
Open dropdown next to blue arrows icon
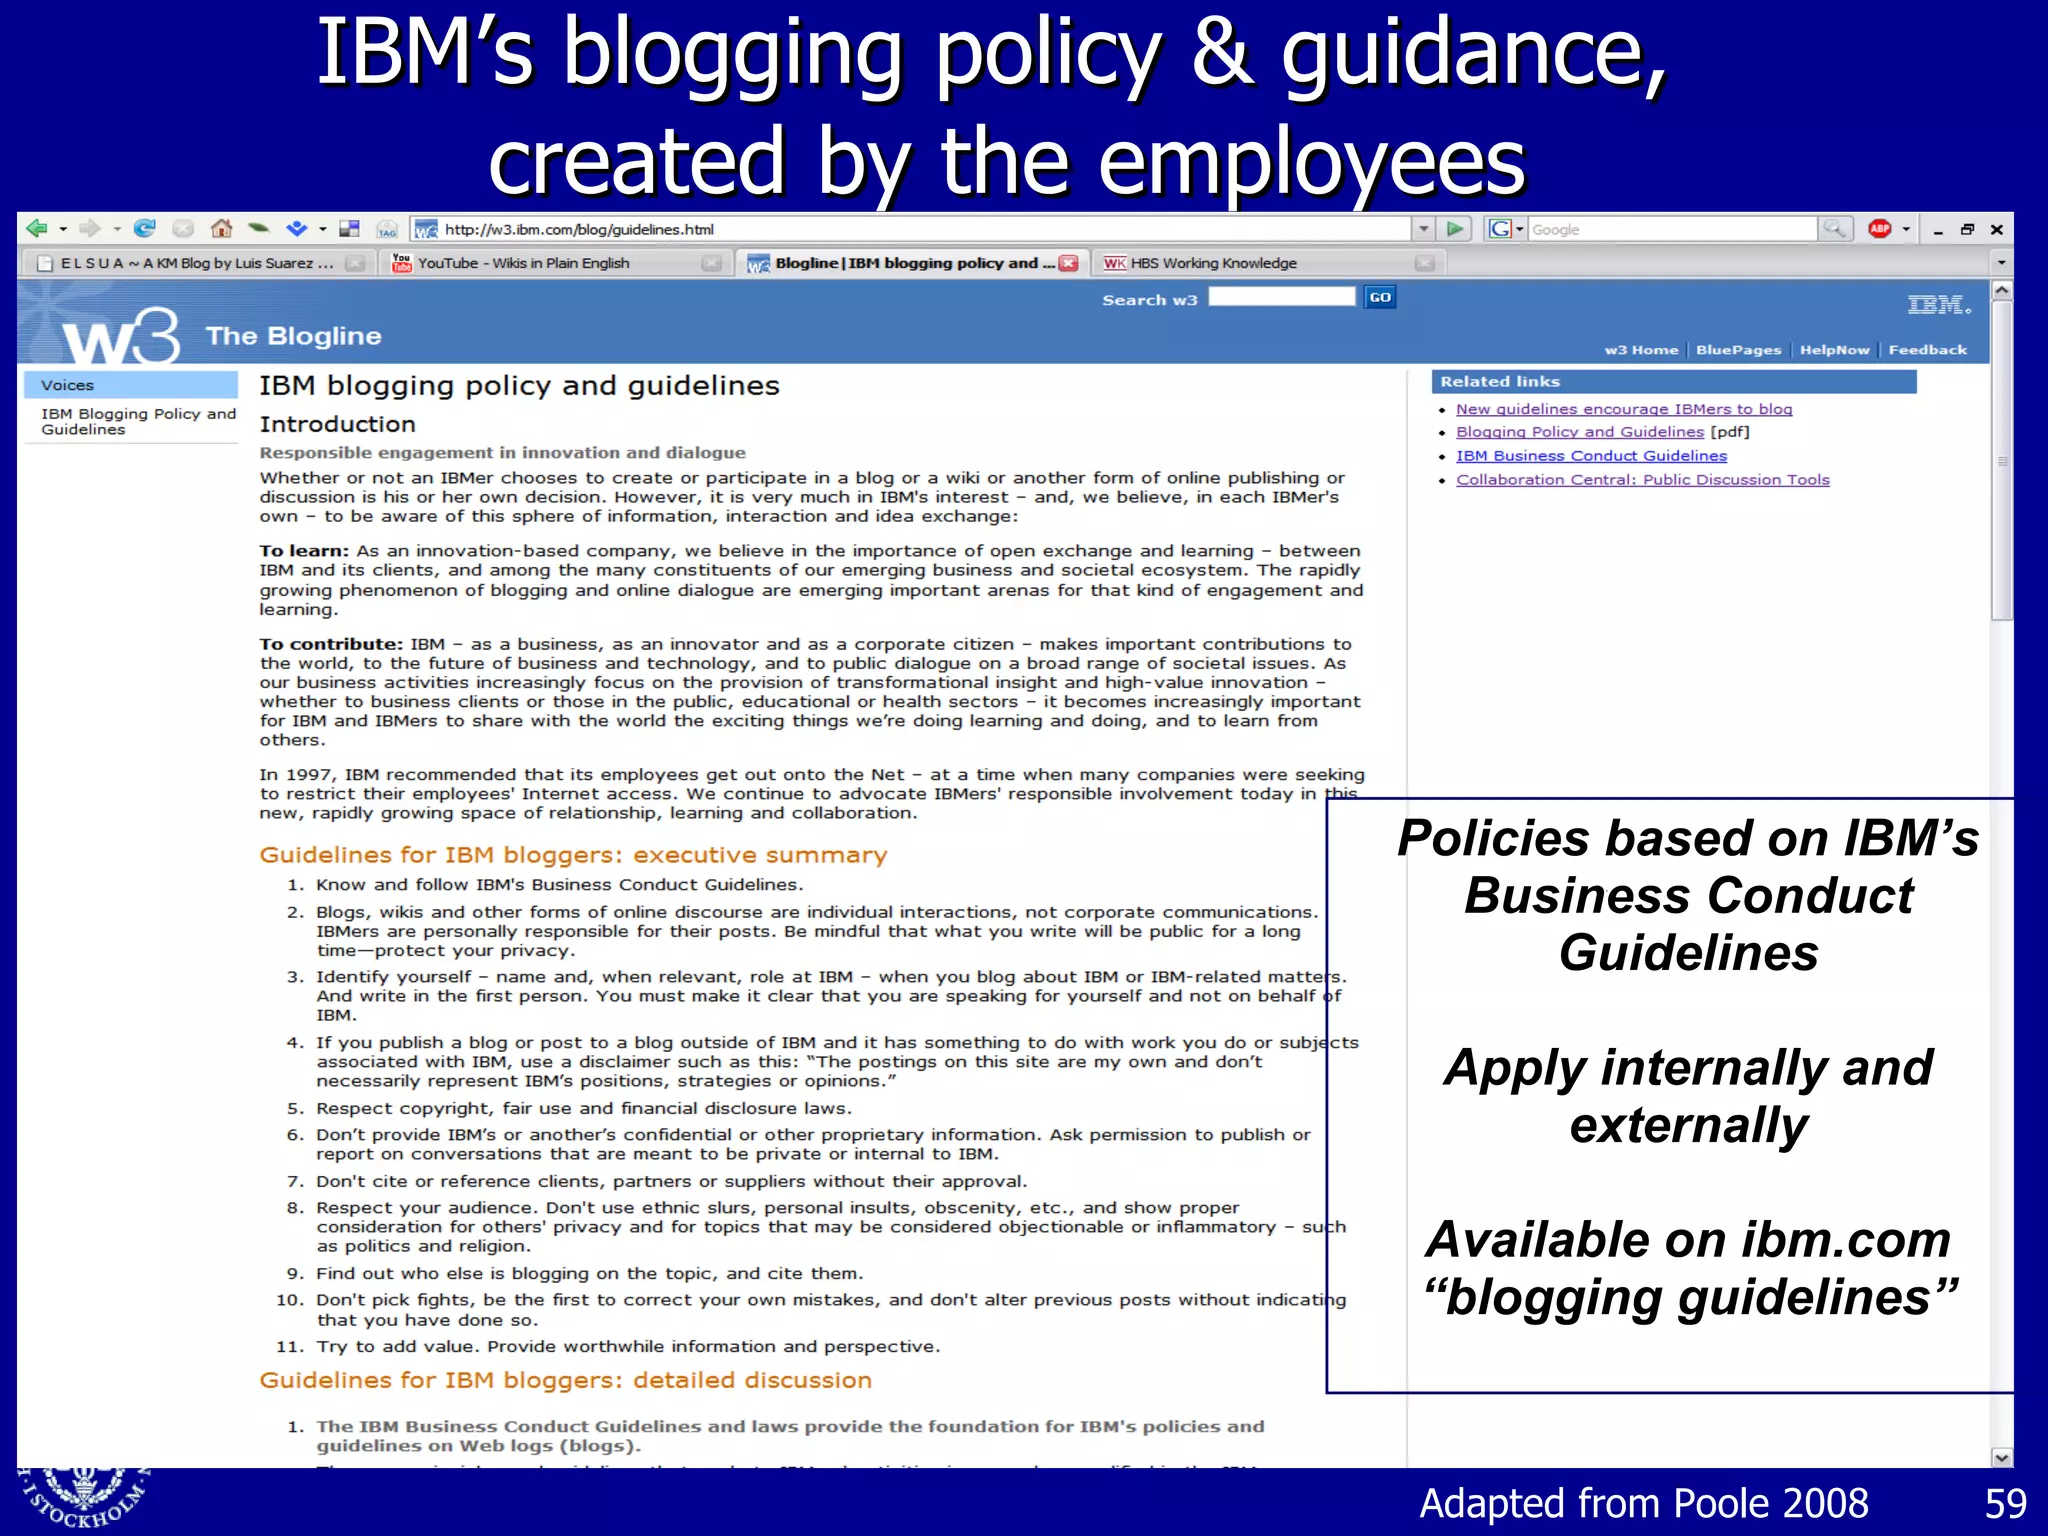coord(322,229)
